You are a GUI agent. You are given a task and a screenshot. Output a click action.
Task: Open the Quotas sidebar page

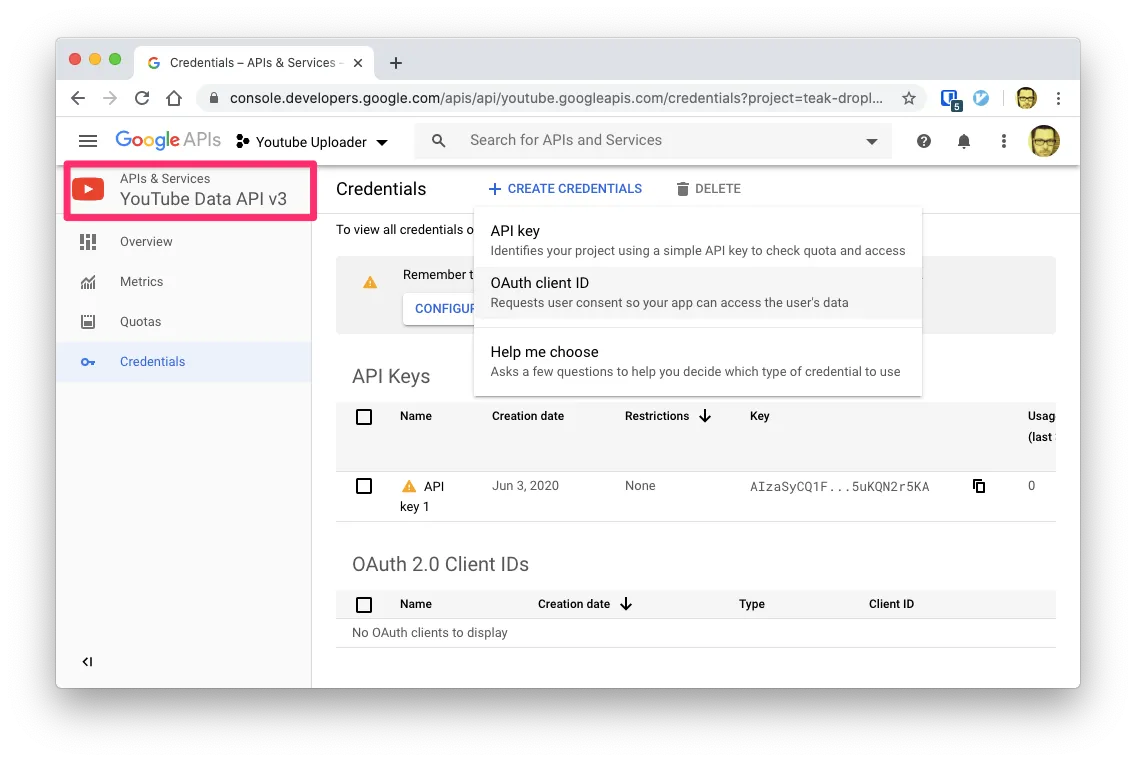tap(184, 322)
